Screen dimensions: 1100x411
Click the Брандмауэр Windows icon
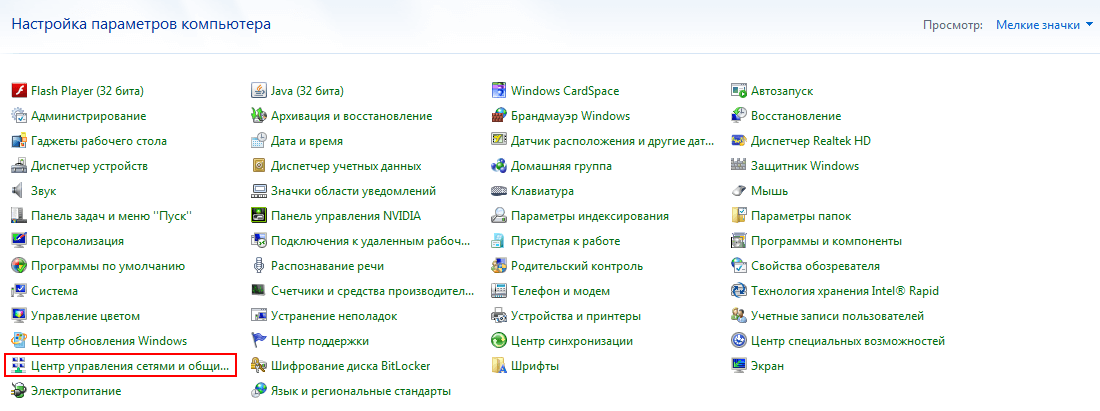coord(498,116)
